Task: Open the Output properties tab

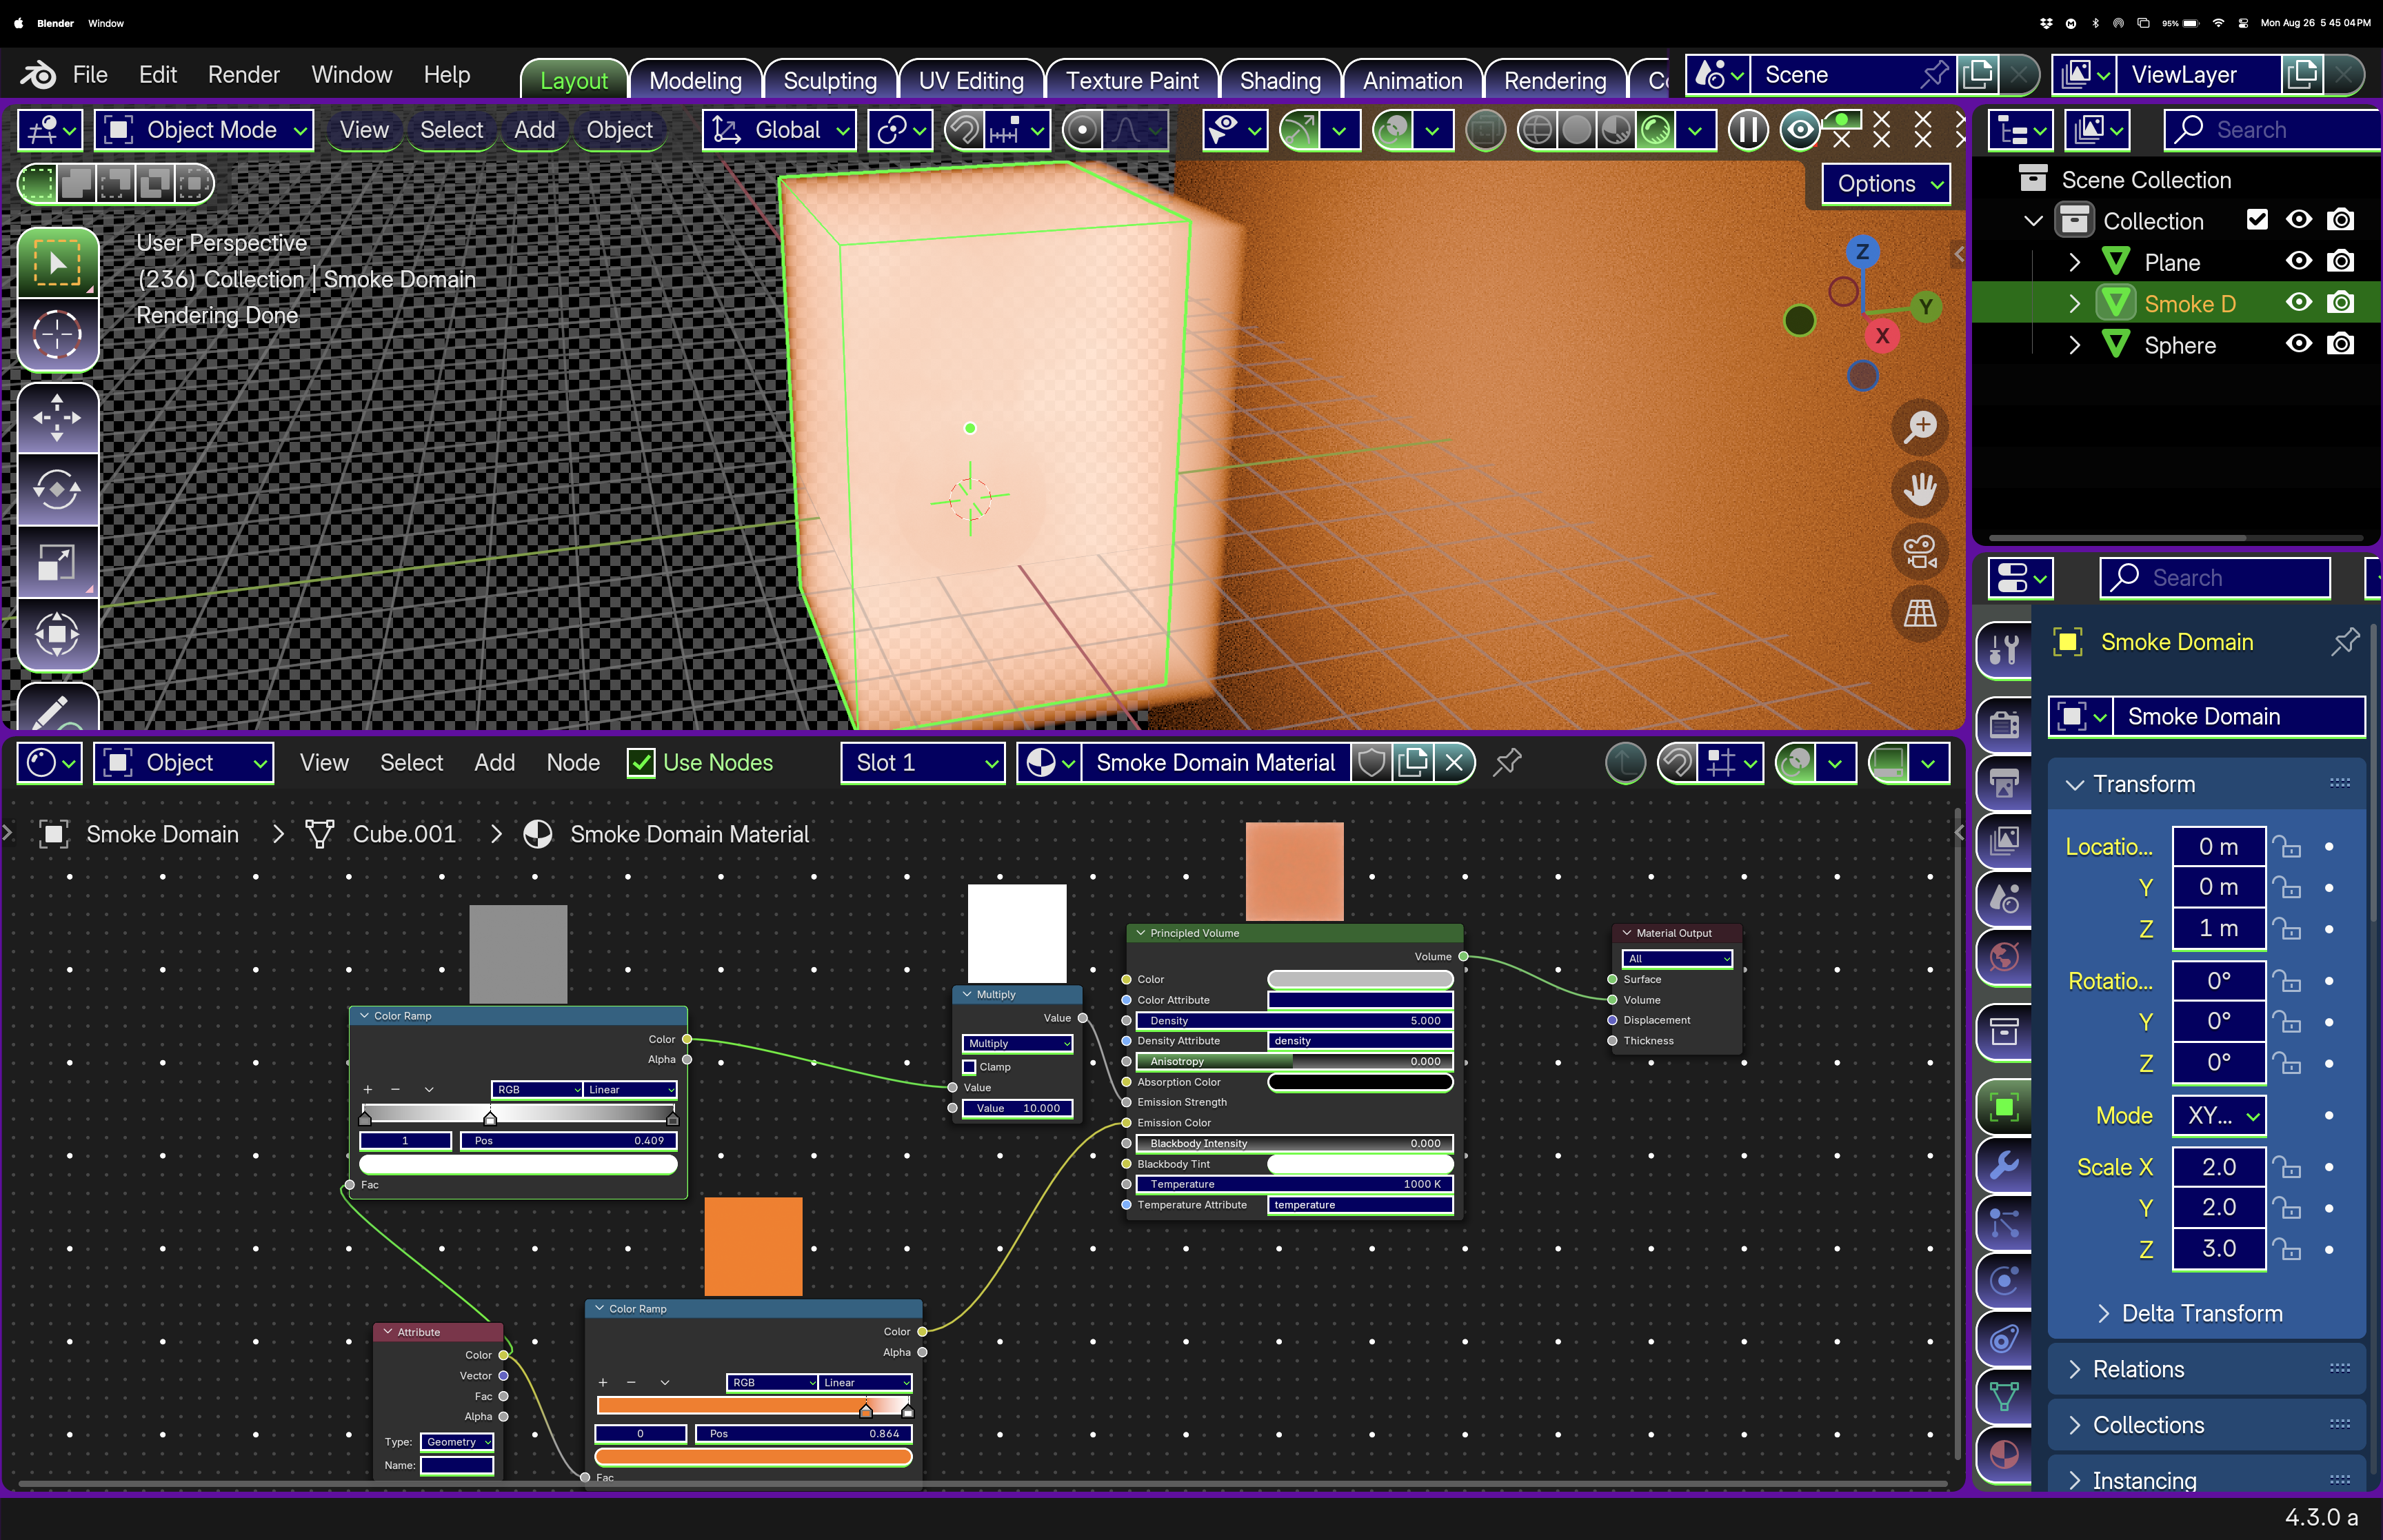Action: point(2004,782)
